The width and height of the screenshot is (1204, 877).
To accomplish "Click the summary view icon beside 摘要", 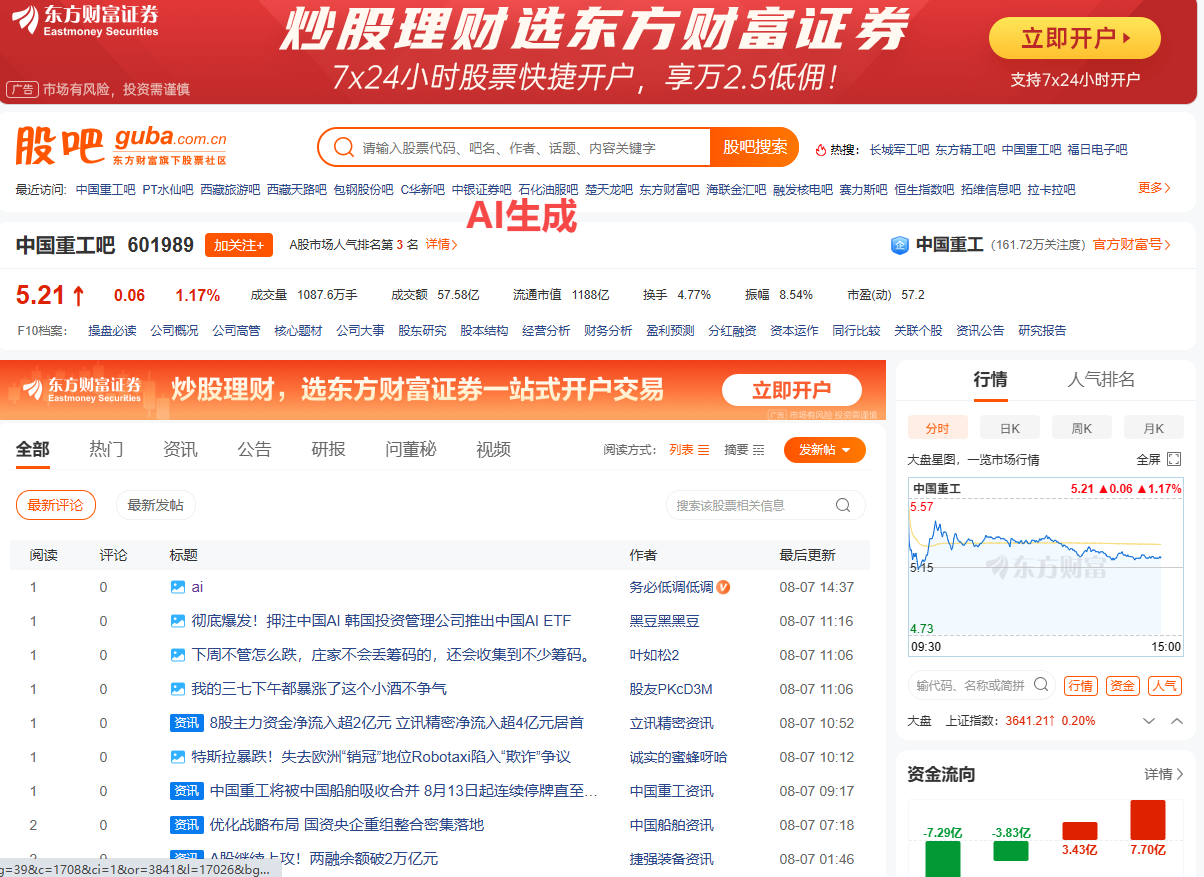I will click(759, 450).
